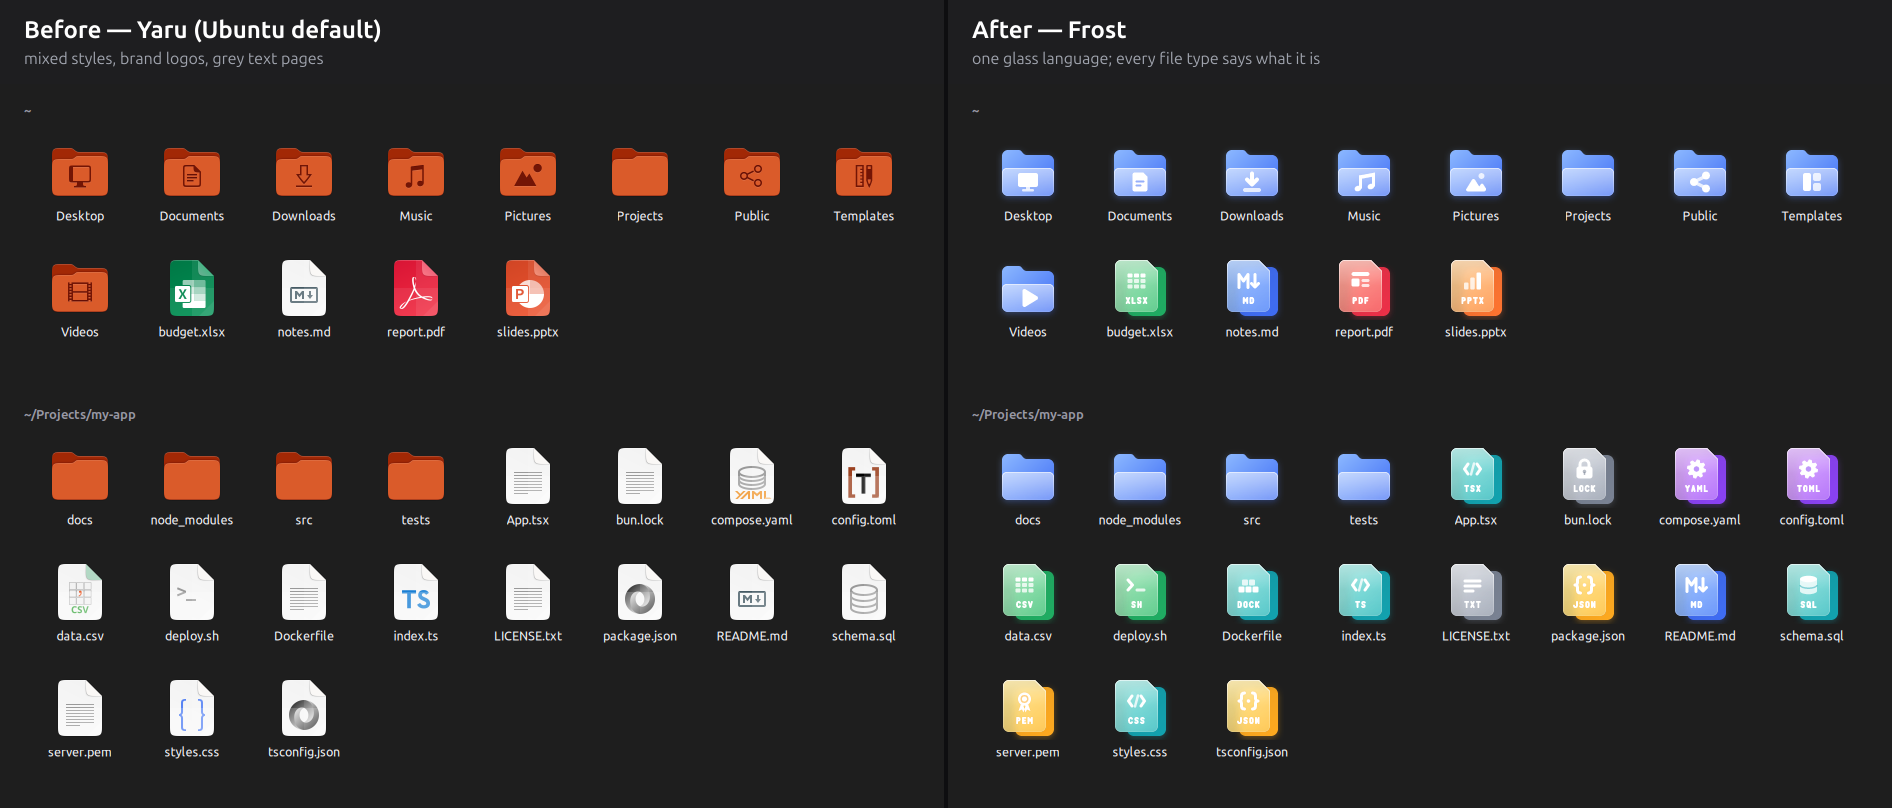Click the "Dockerfile" label in Before panel
1892x808 pixels.
(304, 636)
